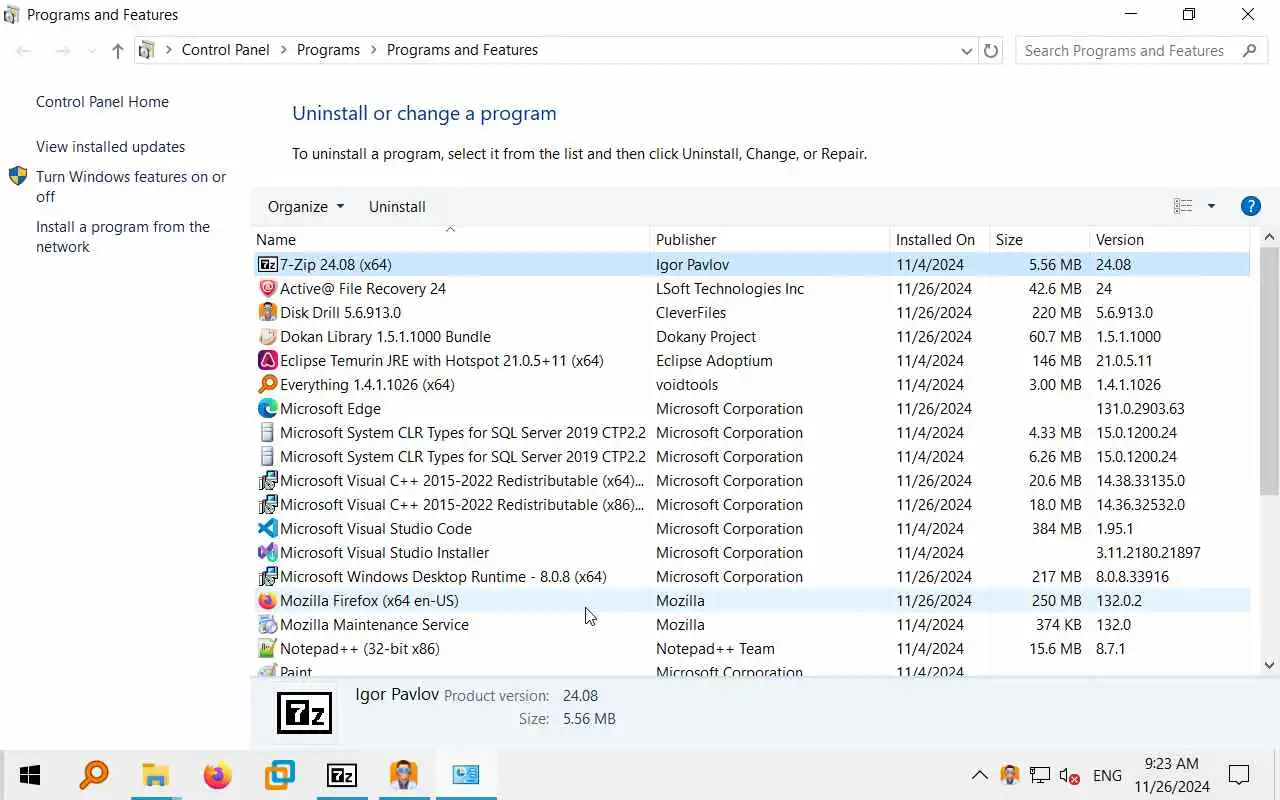
Task: Refresh the Programs and Features list
Action: pyautogui.click(x=991, y=50)
